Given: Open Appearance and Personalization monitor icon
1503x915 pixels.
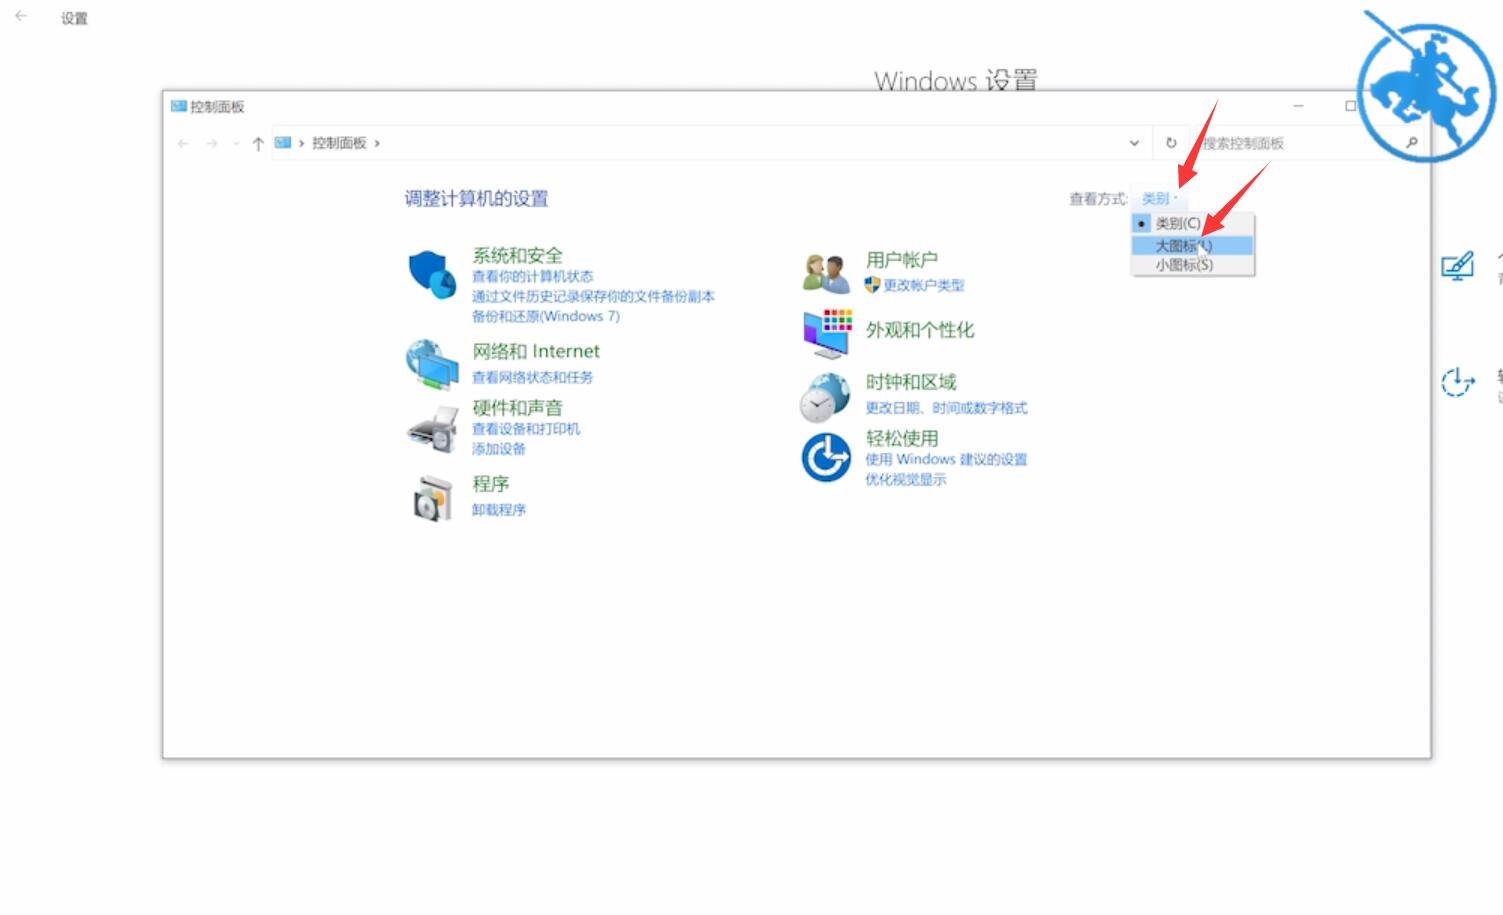Looking at the screenshot, I should [827, 333].
